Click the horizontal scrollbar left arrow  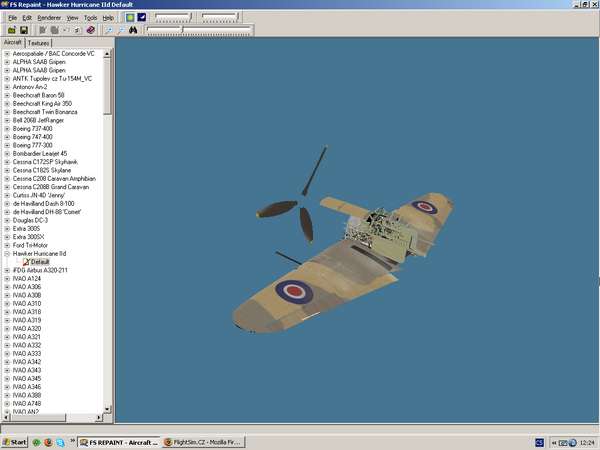click(x=7, y=417)
